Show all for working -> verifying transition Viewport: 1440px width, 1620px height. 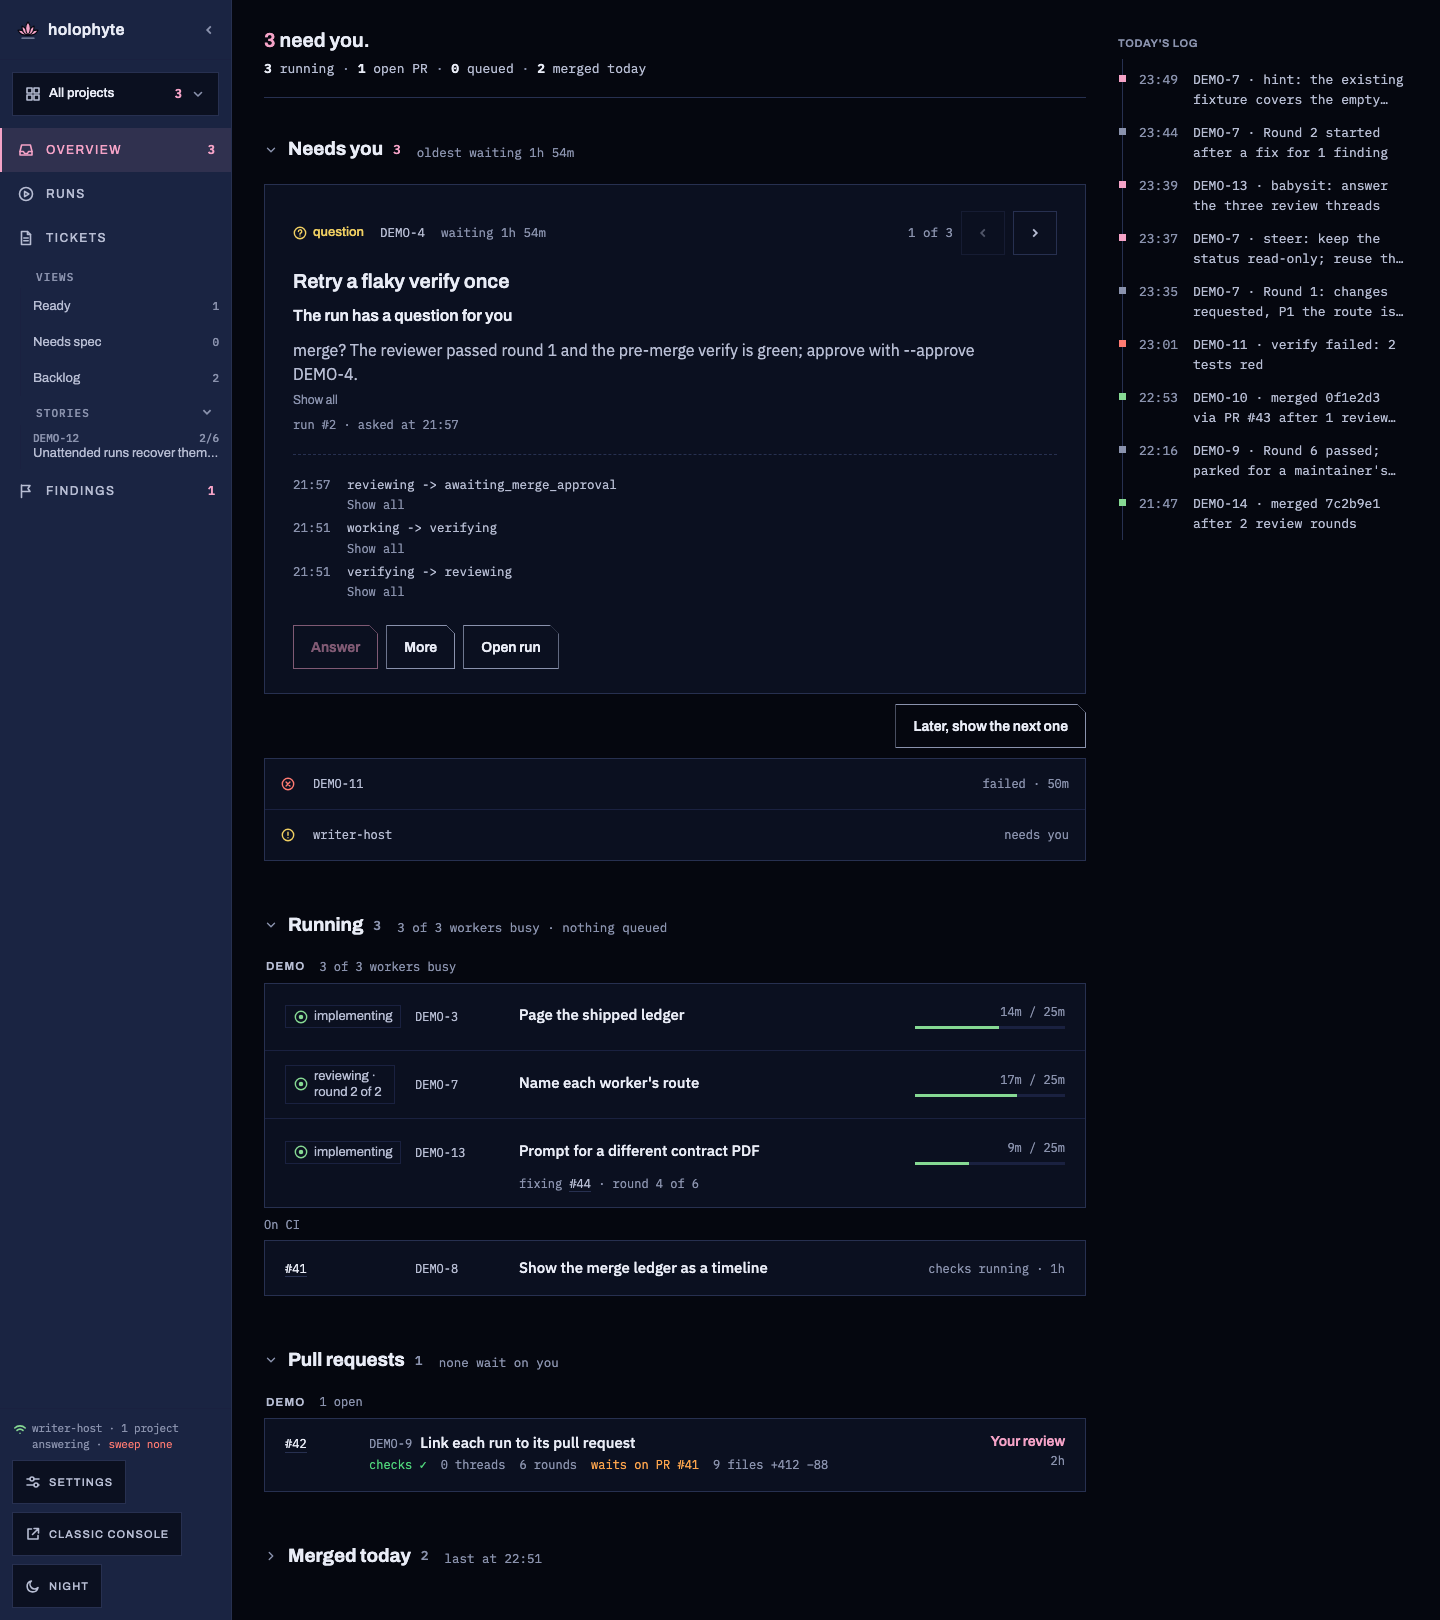tap(376, 549)
